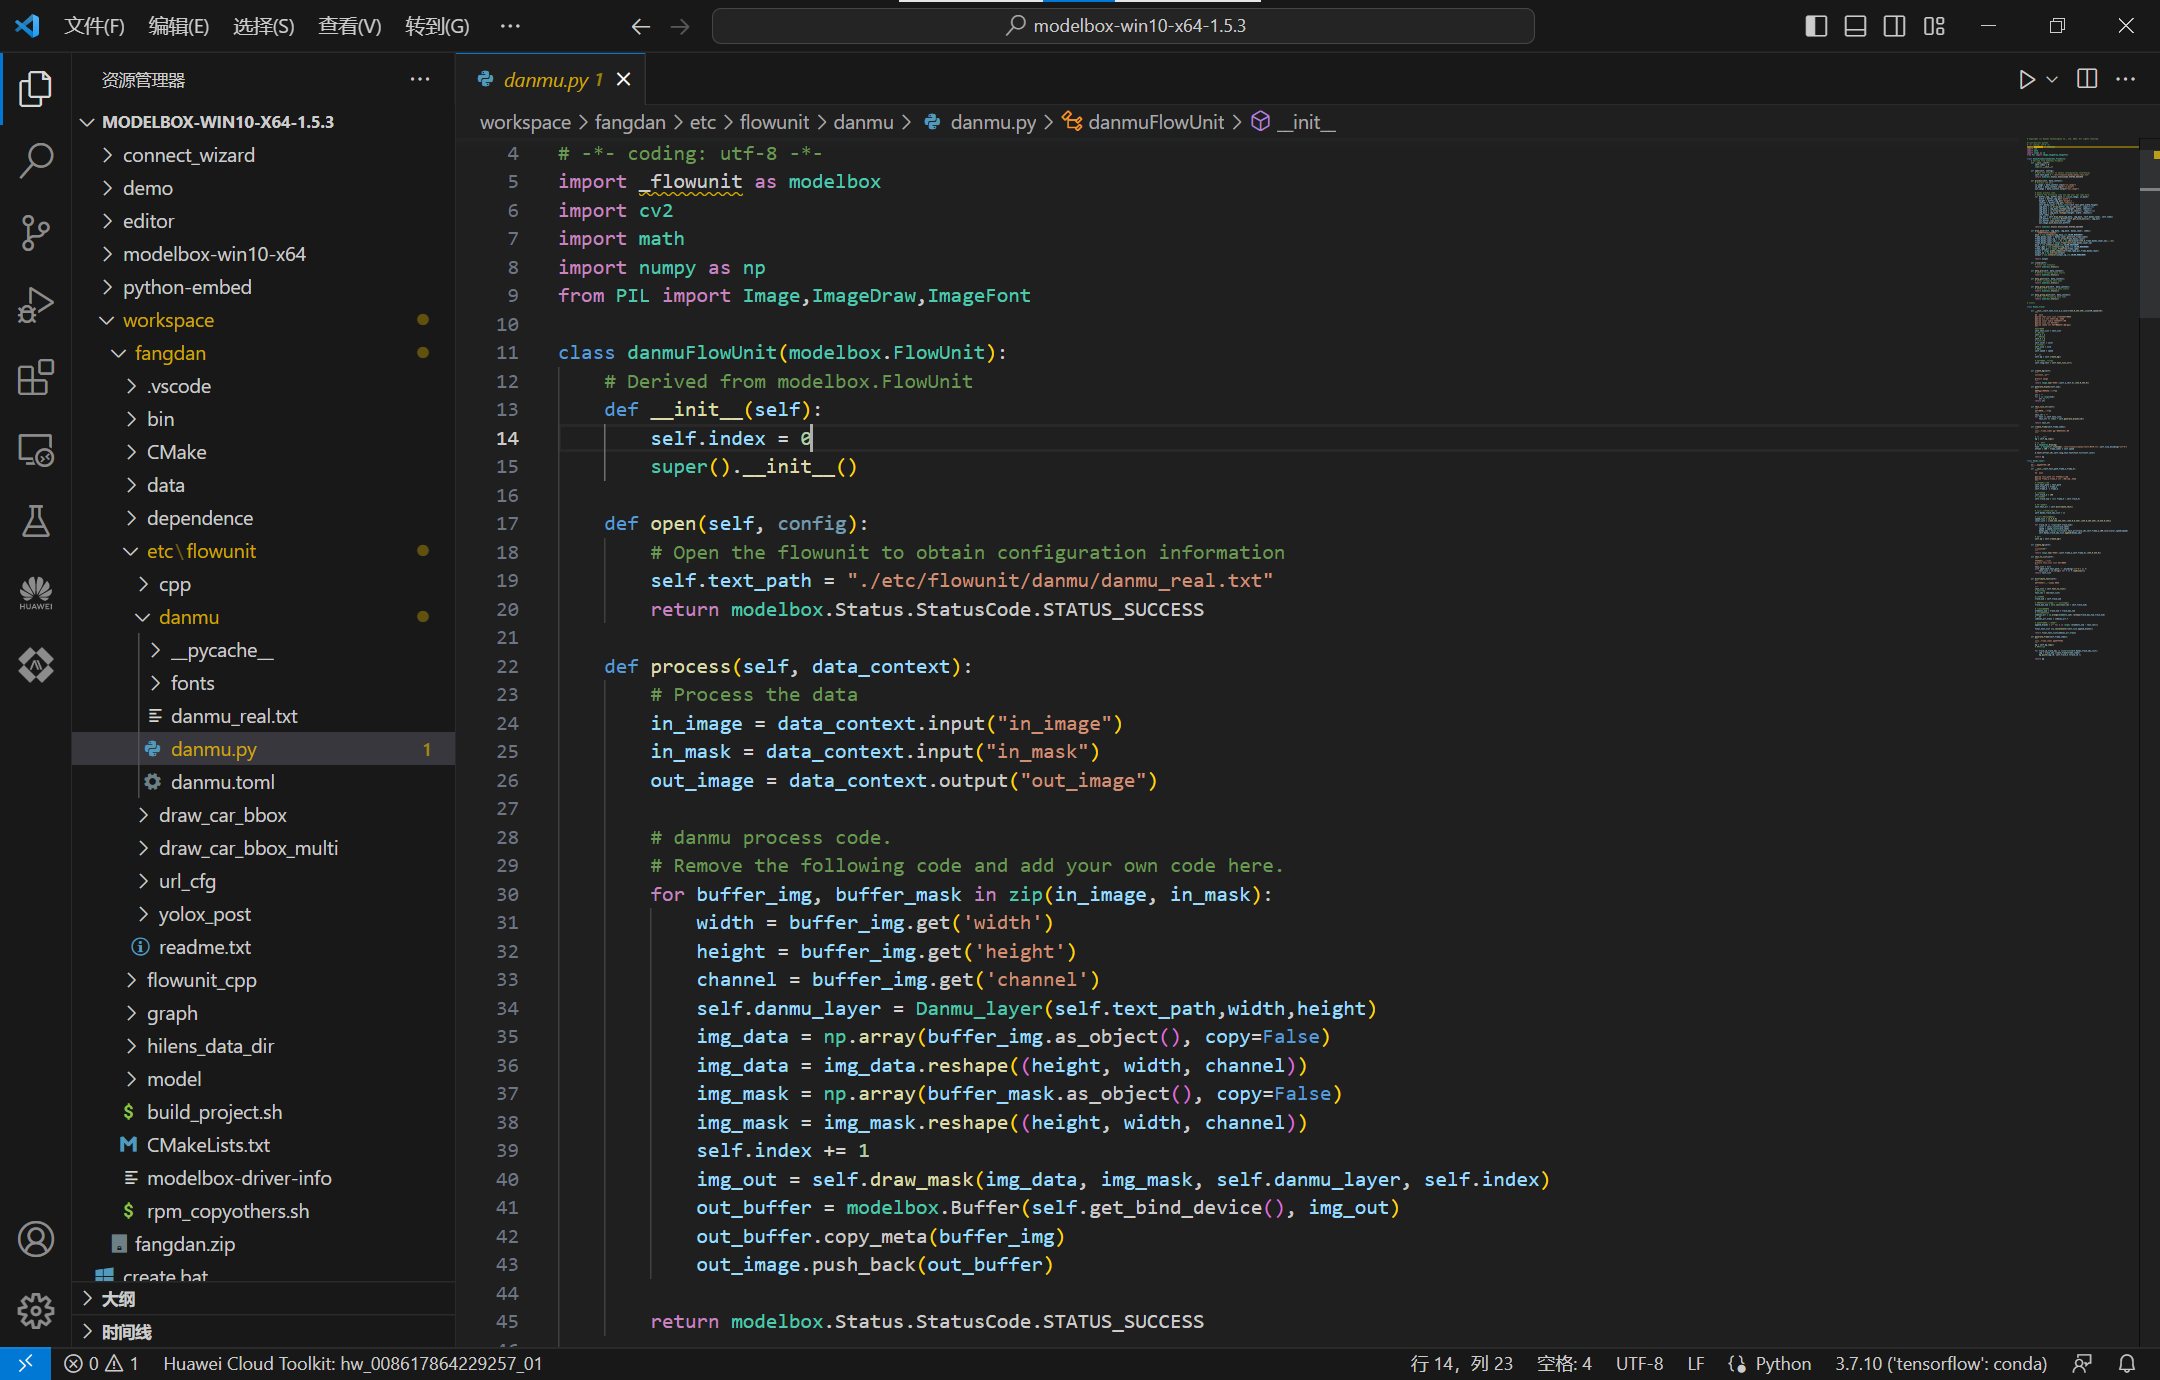Collapse the danmu folder
Viewport: 2160px width, 1380px height.
coord(188,617)
